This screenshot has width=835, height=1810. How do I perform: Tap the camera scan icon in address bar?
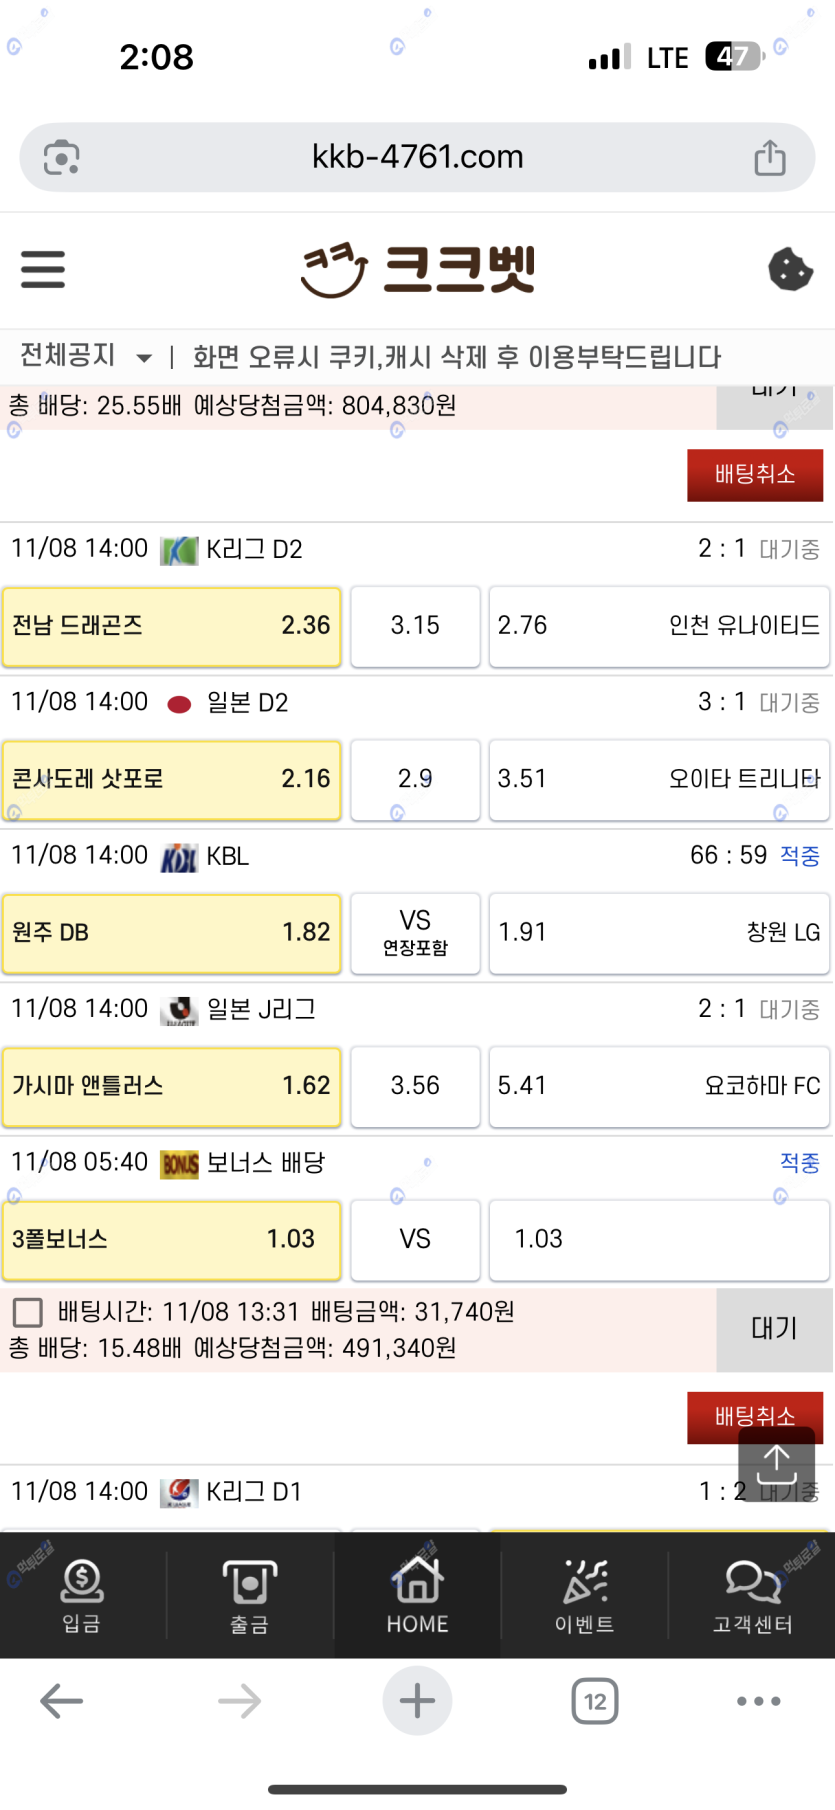click(62, 158)
